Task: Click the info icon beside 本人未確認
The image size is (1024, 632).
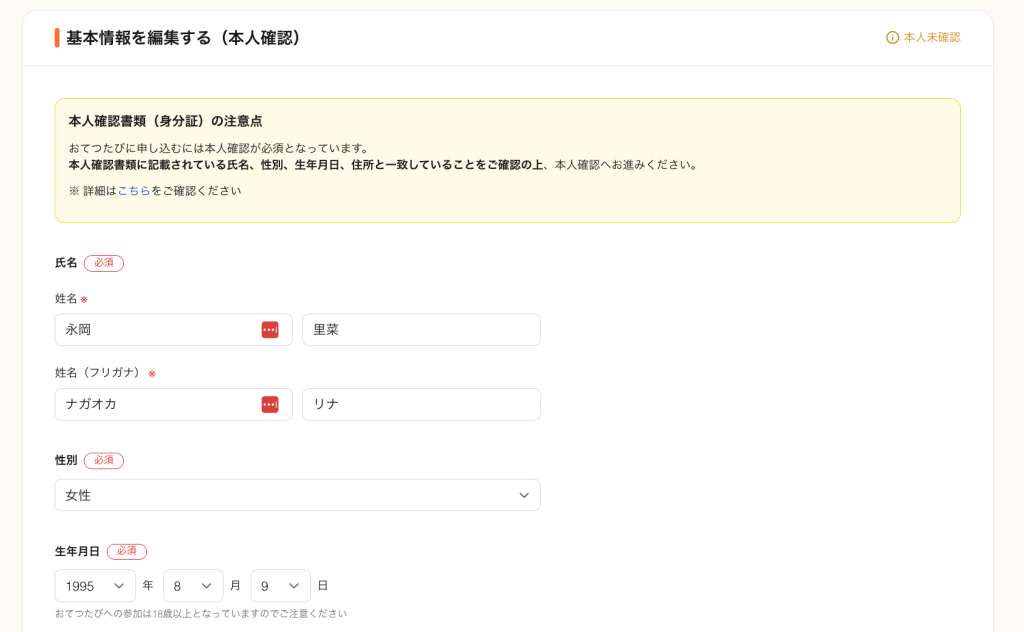Action: [x=892, y=38]
